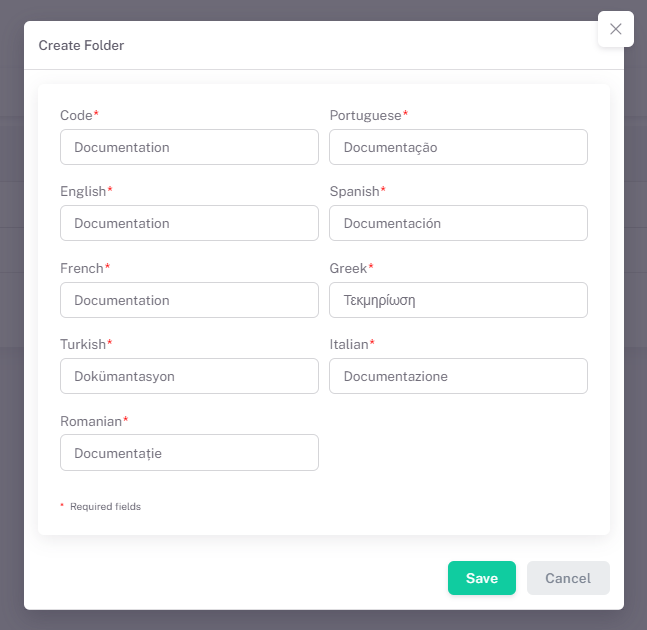The height and width of the screenshot is (630, 647).
Task: Select the French input box
Action: [189, 300]
